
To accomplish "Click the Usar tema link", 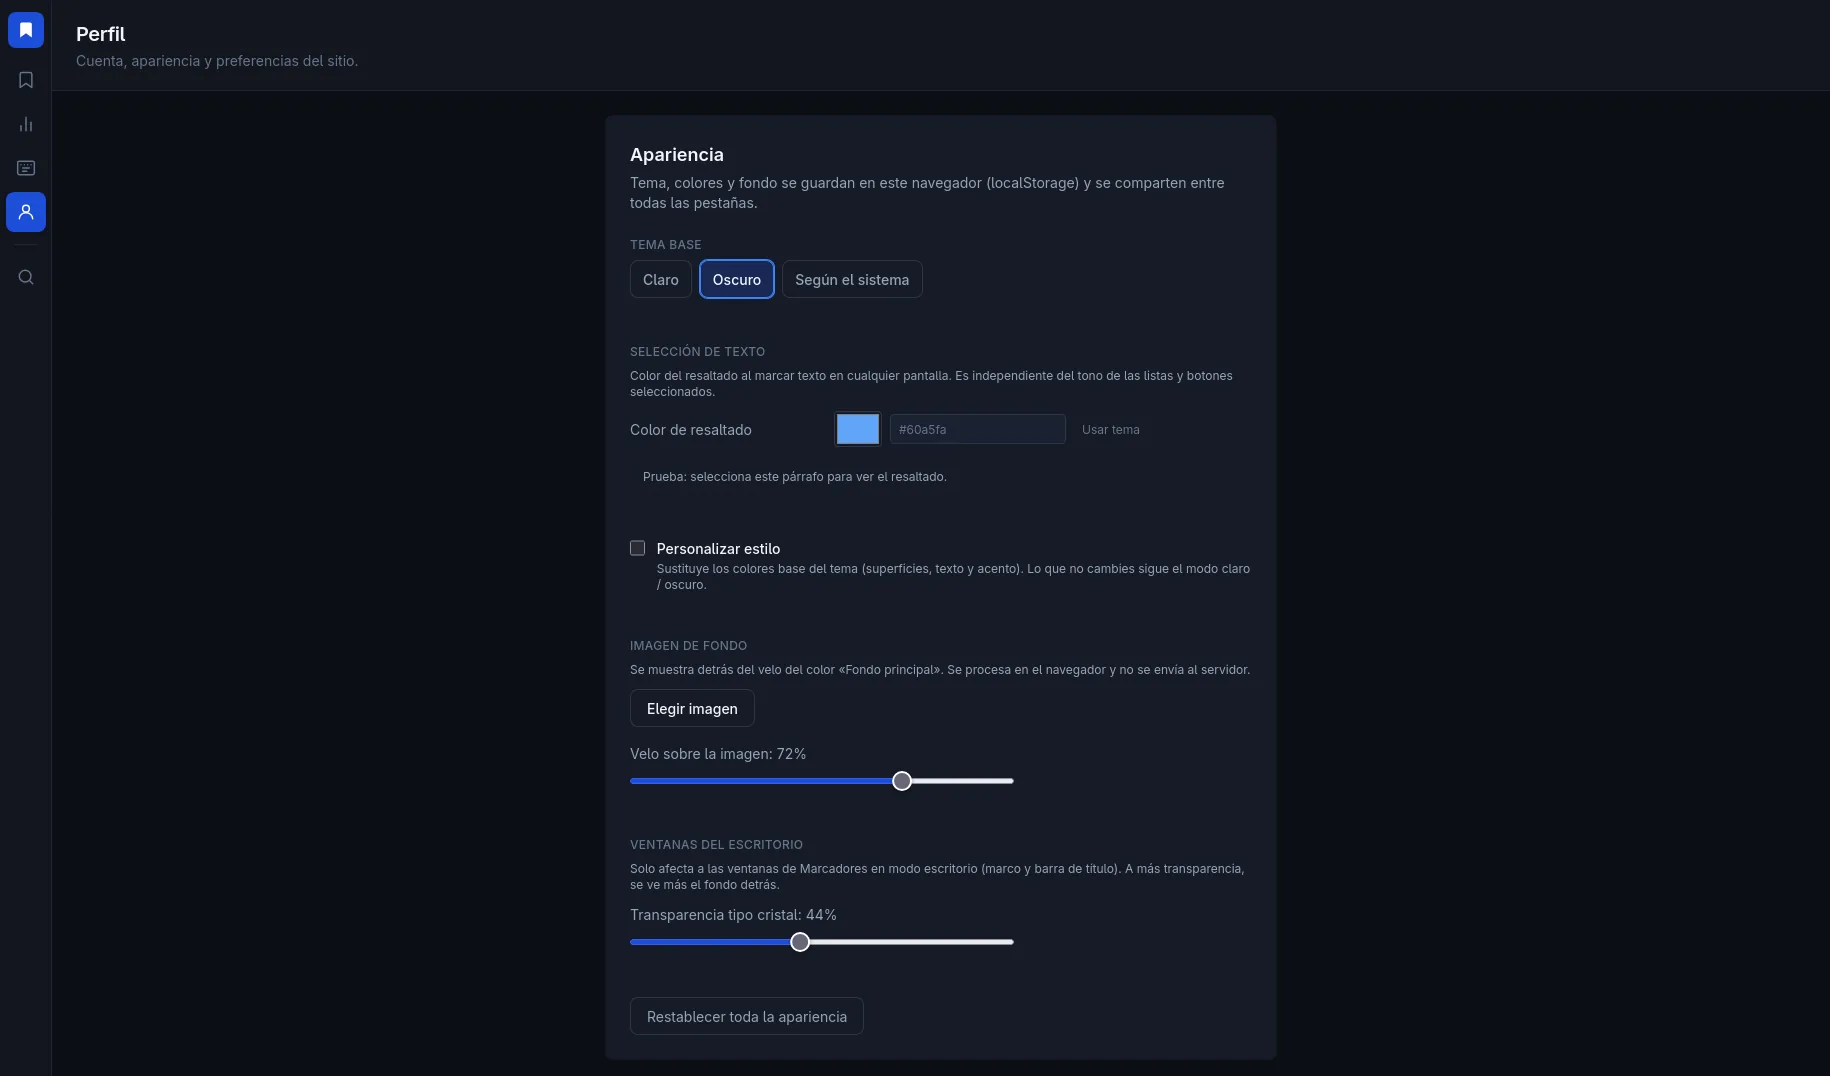I will (1111, 429).
